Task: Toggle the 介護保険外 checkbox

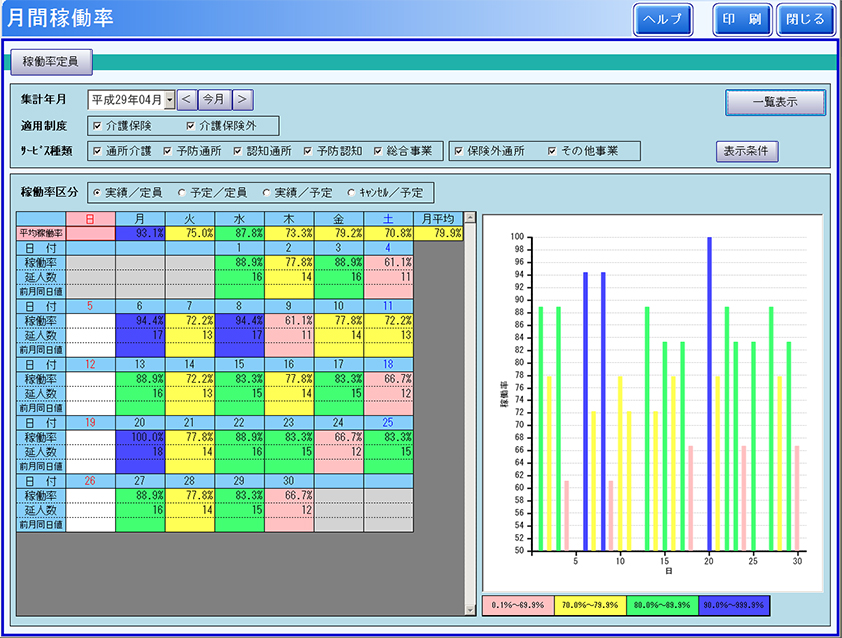Action: tap(191, 126)
